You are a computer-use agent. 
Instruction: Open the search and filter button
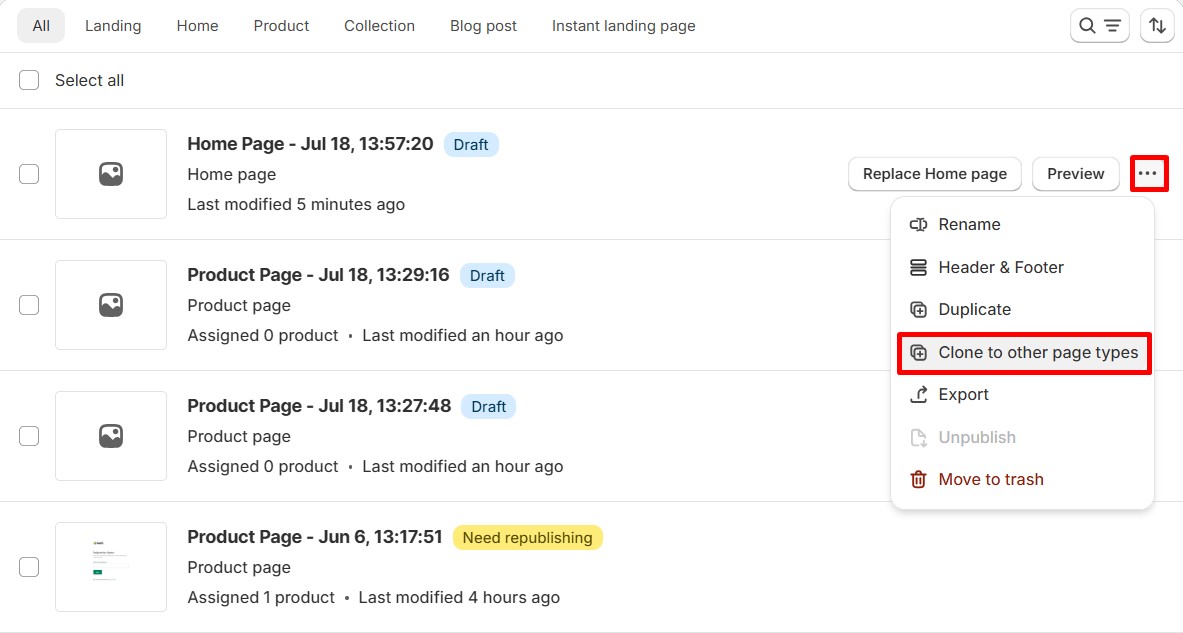pos(1100,26)
